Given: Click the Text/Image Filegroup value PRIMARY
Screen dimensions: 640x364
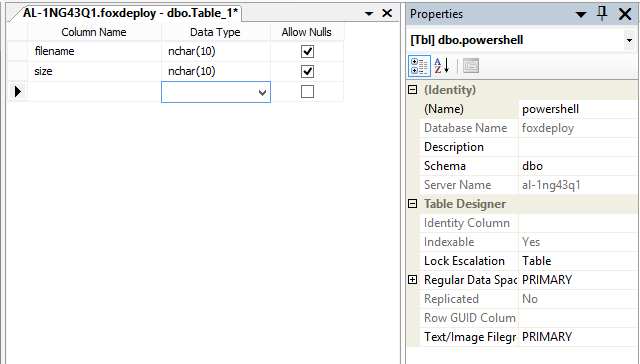Looking at the screenshot, I should tap(578, 337).
